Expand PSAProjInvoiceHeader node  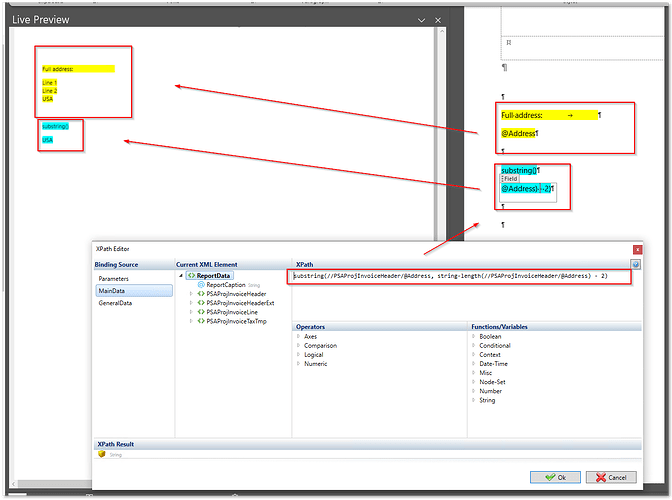[191, 294]
